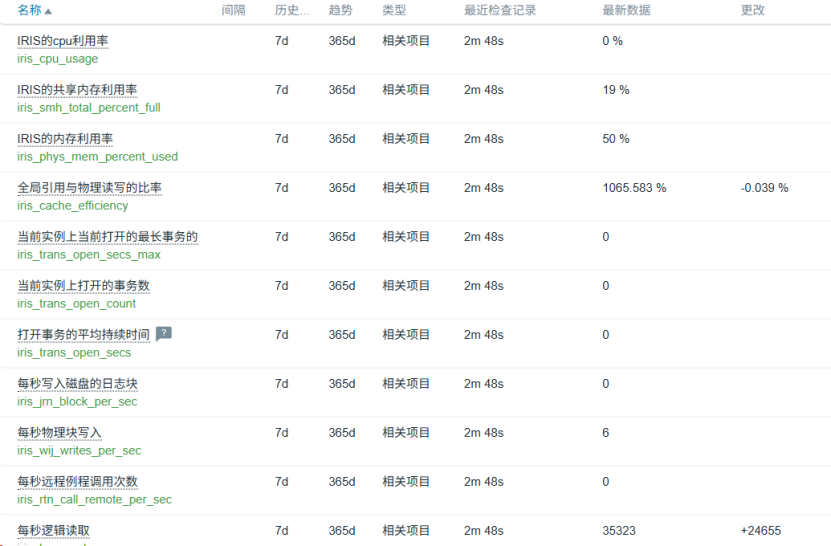Select key iris_trans_open_count
Image resolution: width=831 pixels, height=546 pixels.
[x=76, y=303]
